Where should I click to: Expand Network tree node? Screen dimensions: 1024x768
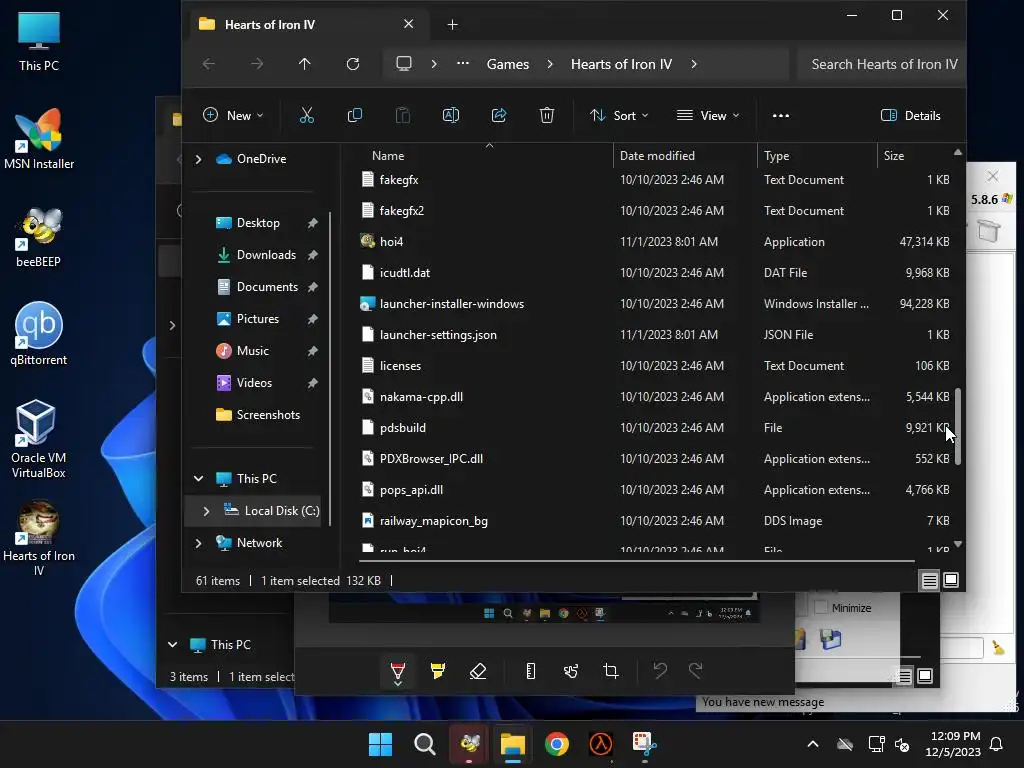click(x=199, y=543)
